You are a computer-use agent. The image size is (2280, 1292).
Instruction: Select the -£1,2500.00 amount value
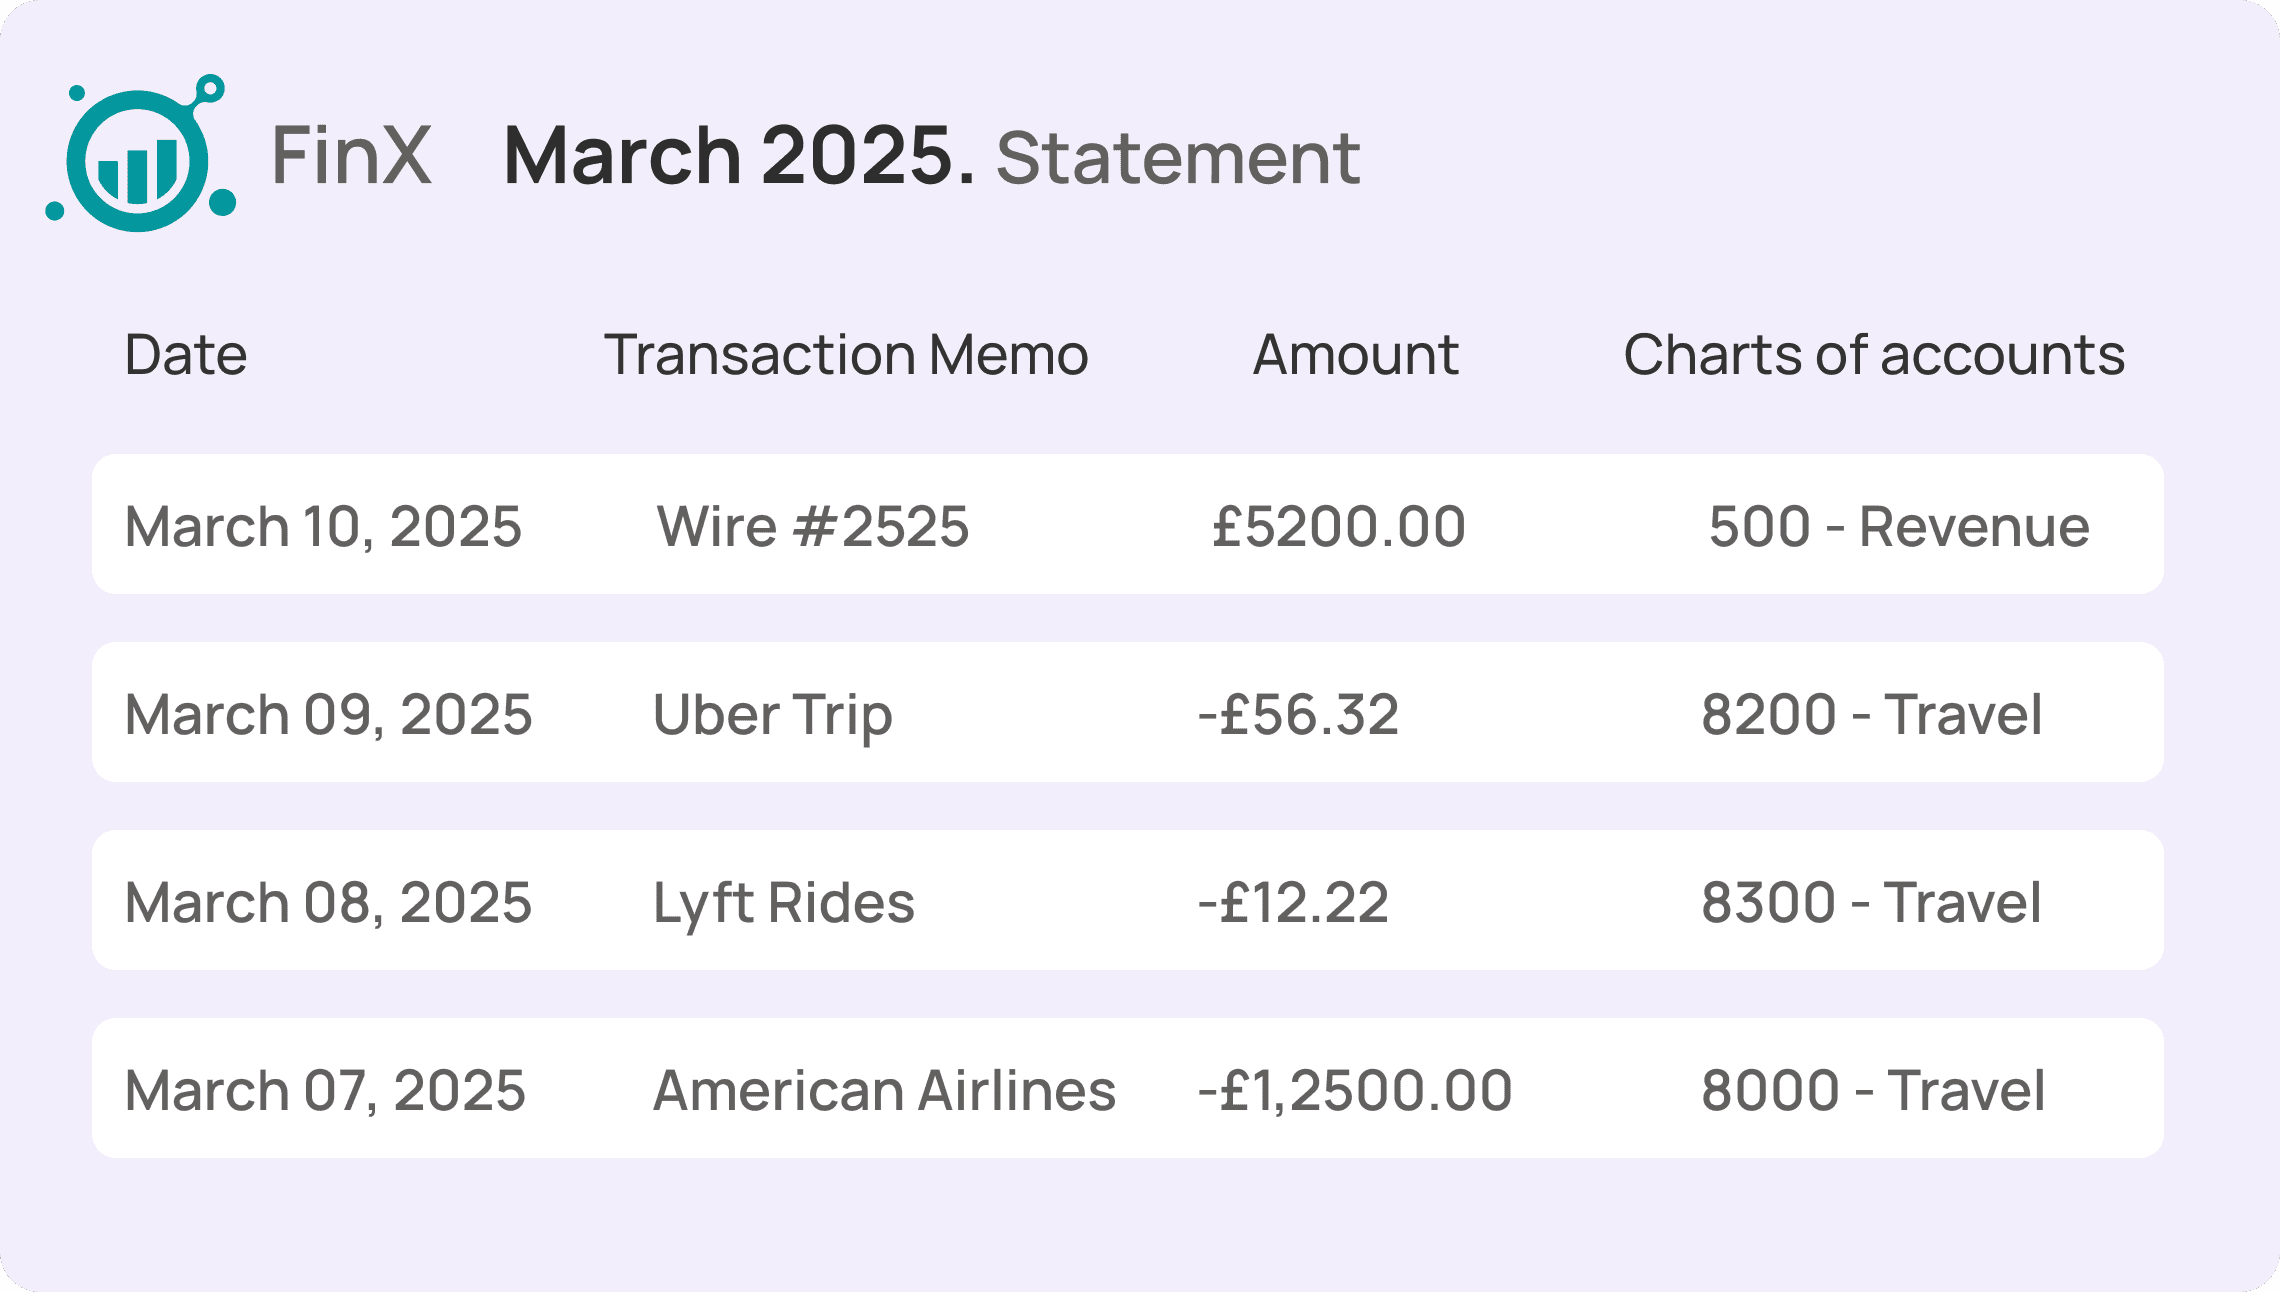1355,1090
